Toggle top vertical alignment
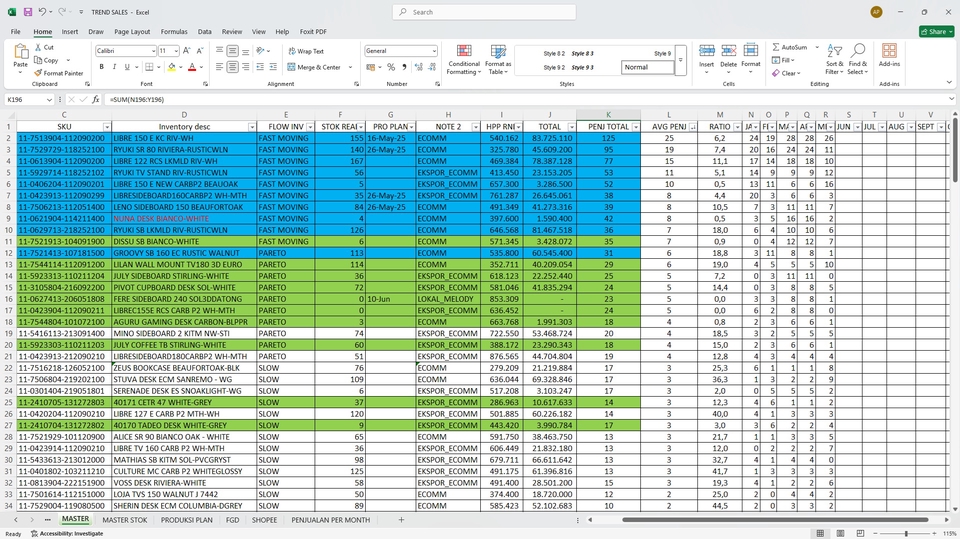This screenshot has width=960, height=539. [219, 51]
